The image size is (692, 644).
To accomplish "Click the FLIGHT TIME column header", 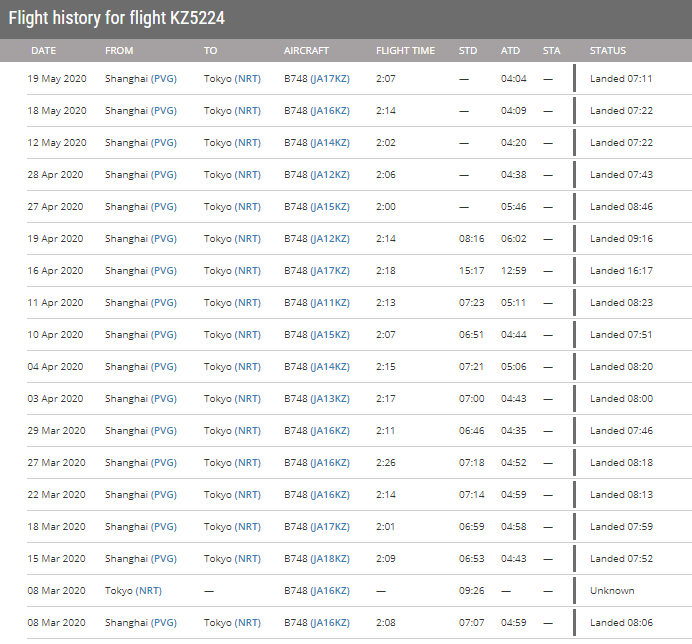I will (406, 51).
